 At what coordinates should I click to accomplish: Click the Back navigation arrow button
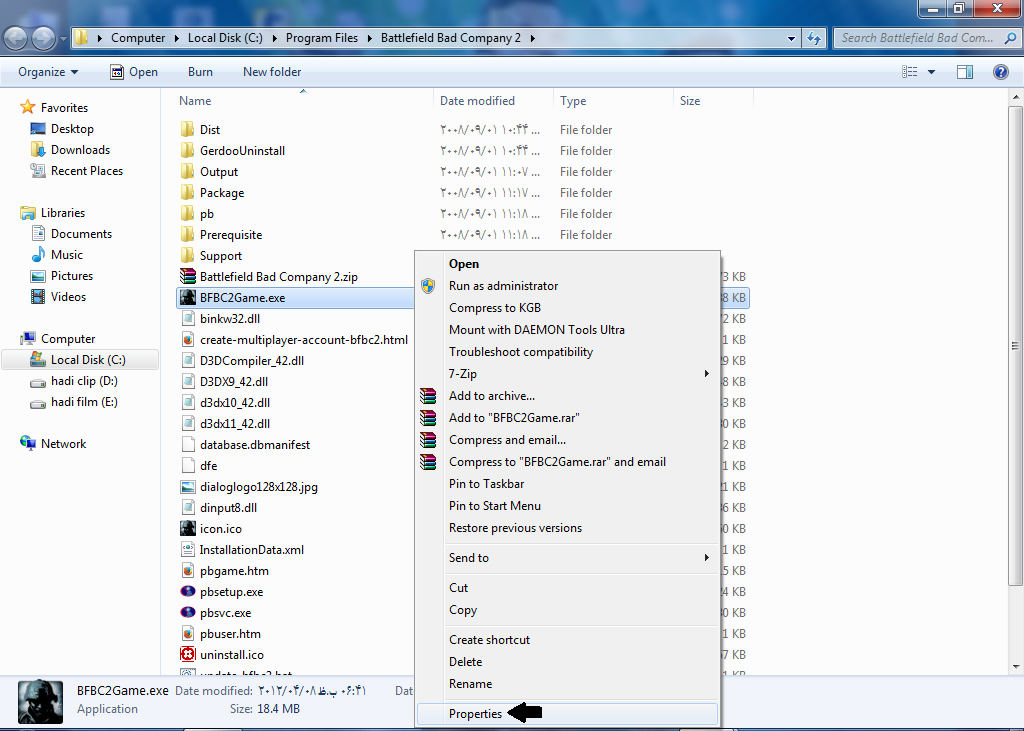point(16,38)
